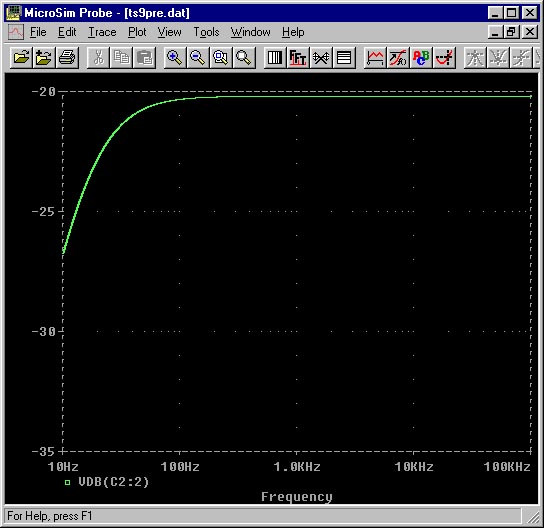Click the Eval Goal Function icon

coord(398,58)
